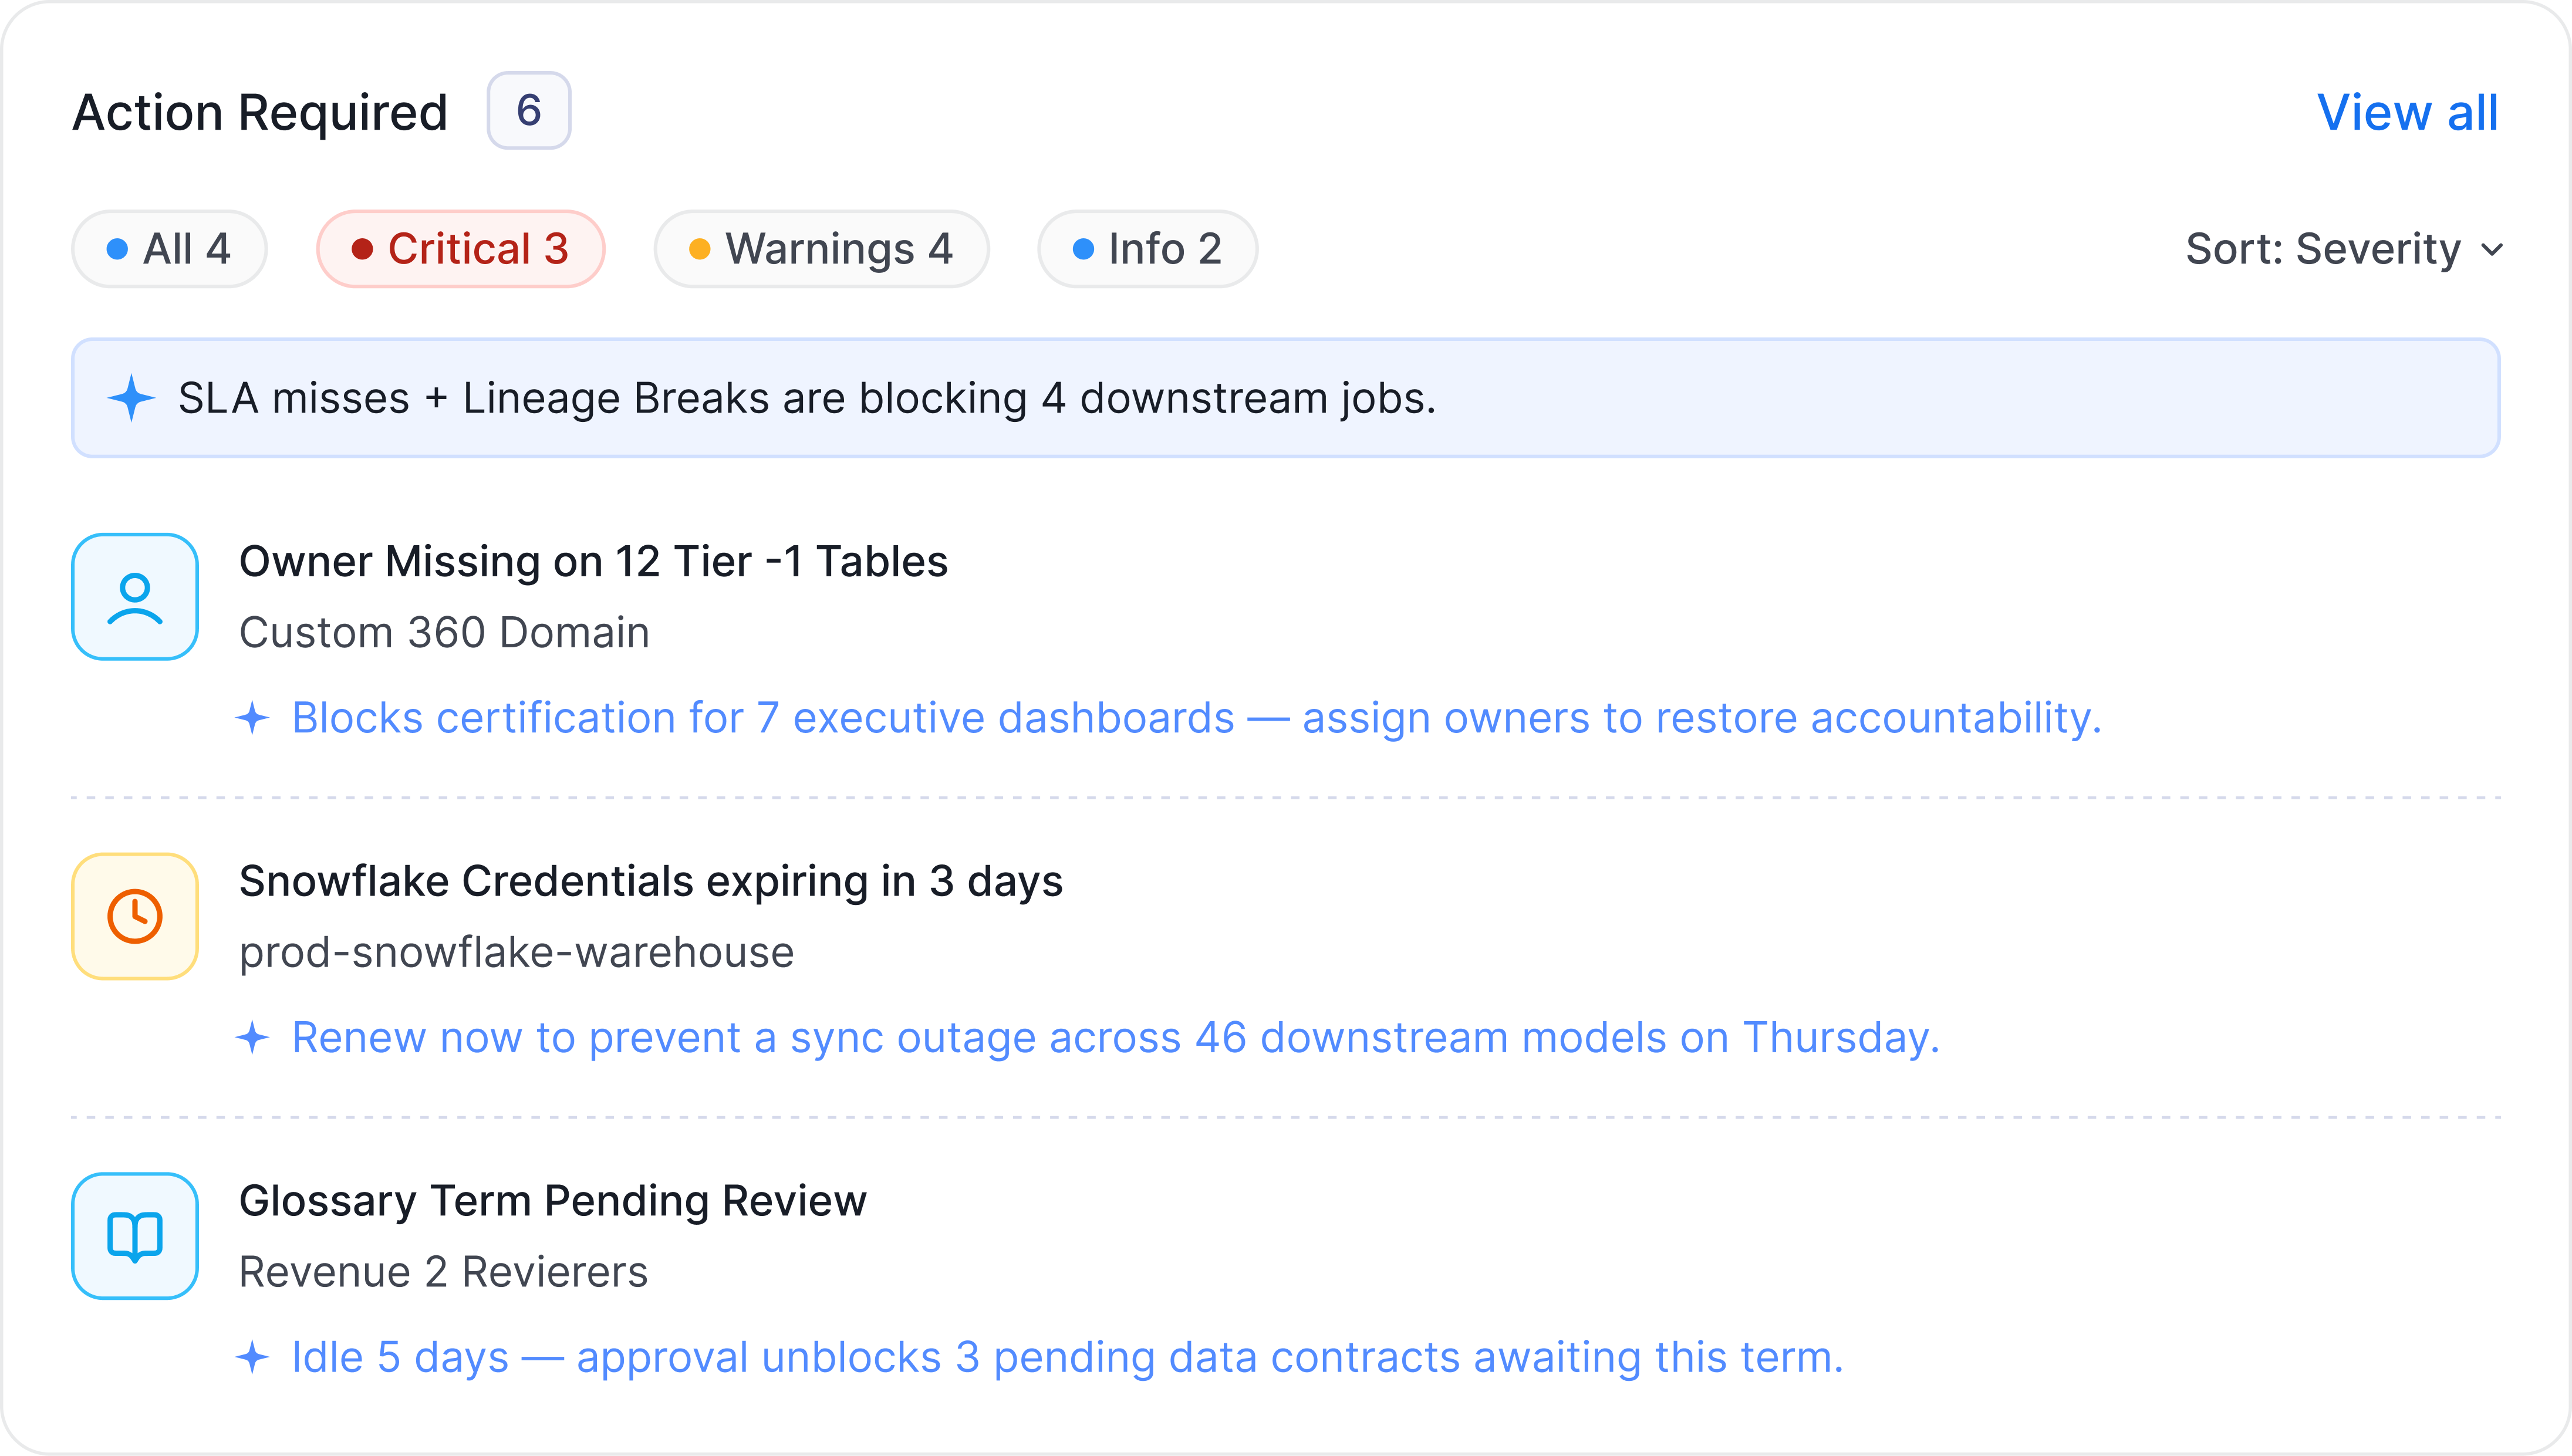Click the Action Required count badge 6
2572x1456 pixels.
tap(529, 111)
